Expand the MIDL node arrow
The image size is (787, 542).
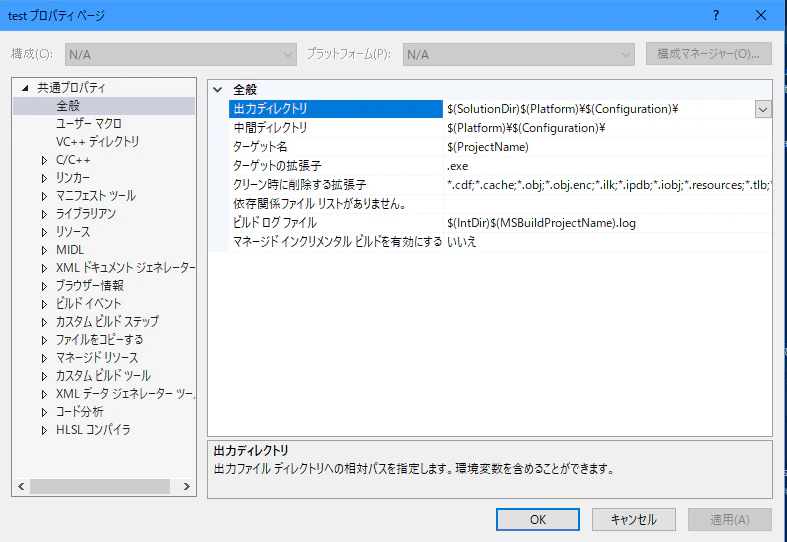[45, 250]
